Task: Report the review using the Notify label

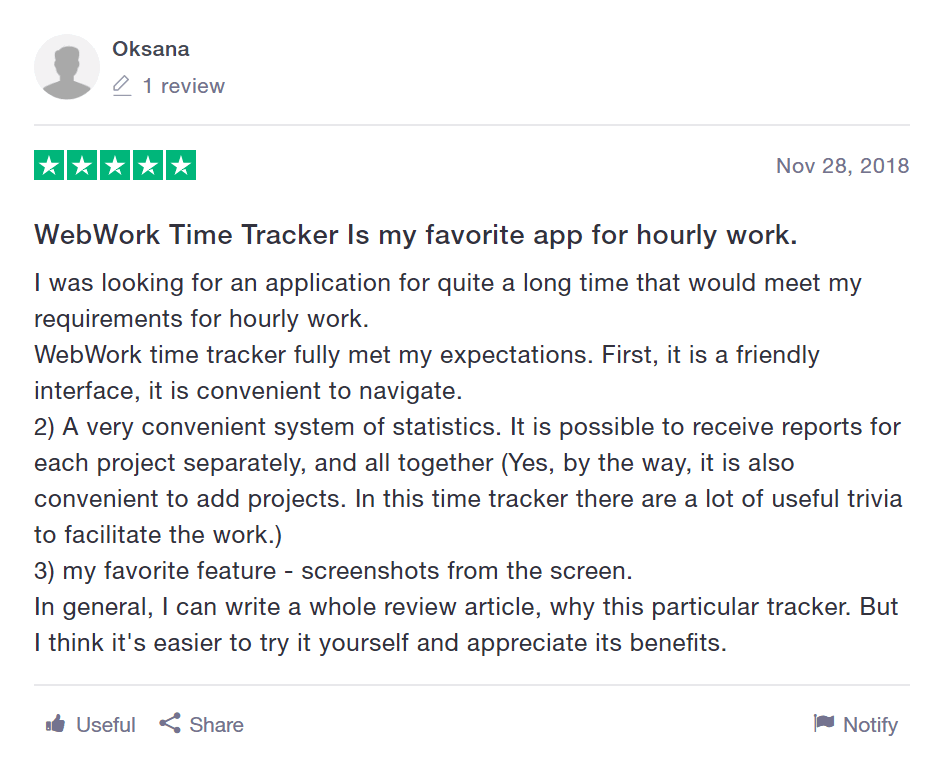Action: pyautogui.click(x=871, y=725)
